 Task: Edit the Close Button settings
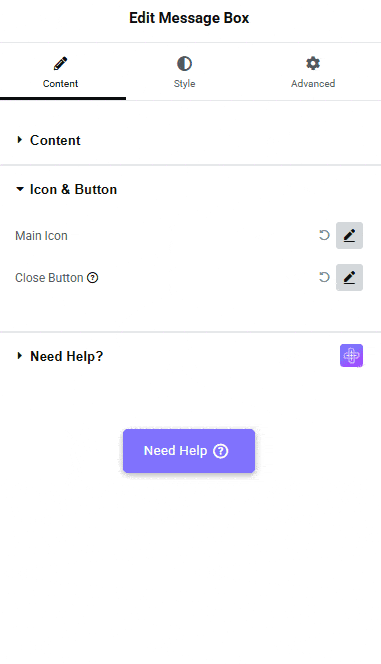coord(349,278)
